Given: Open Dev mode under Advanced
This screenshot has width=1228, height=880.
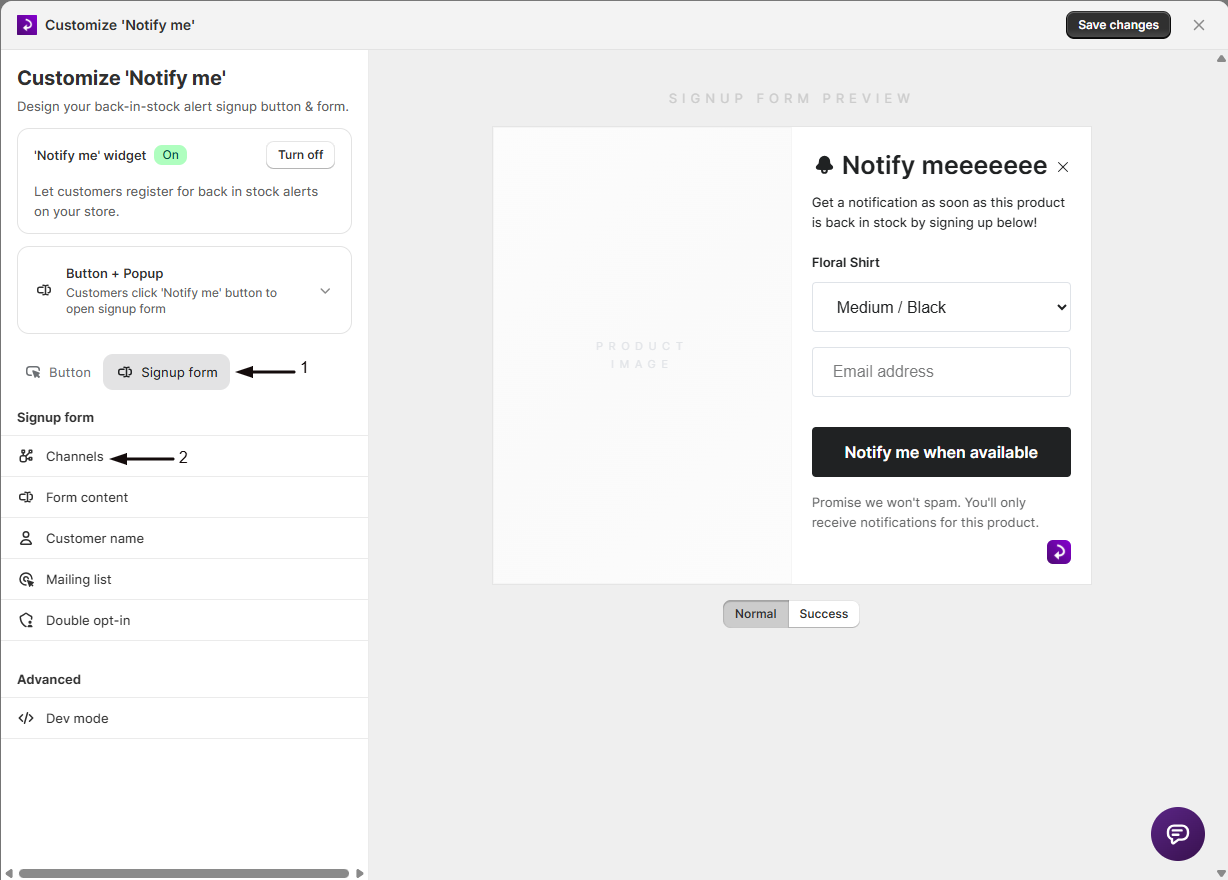Looking at the screenshot, I should click(184, 718).
